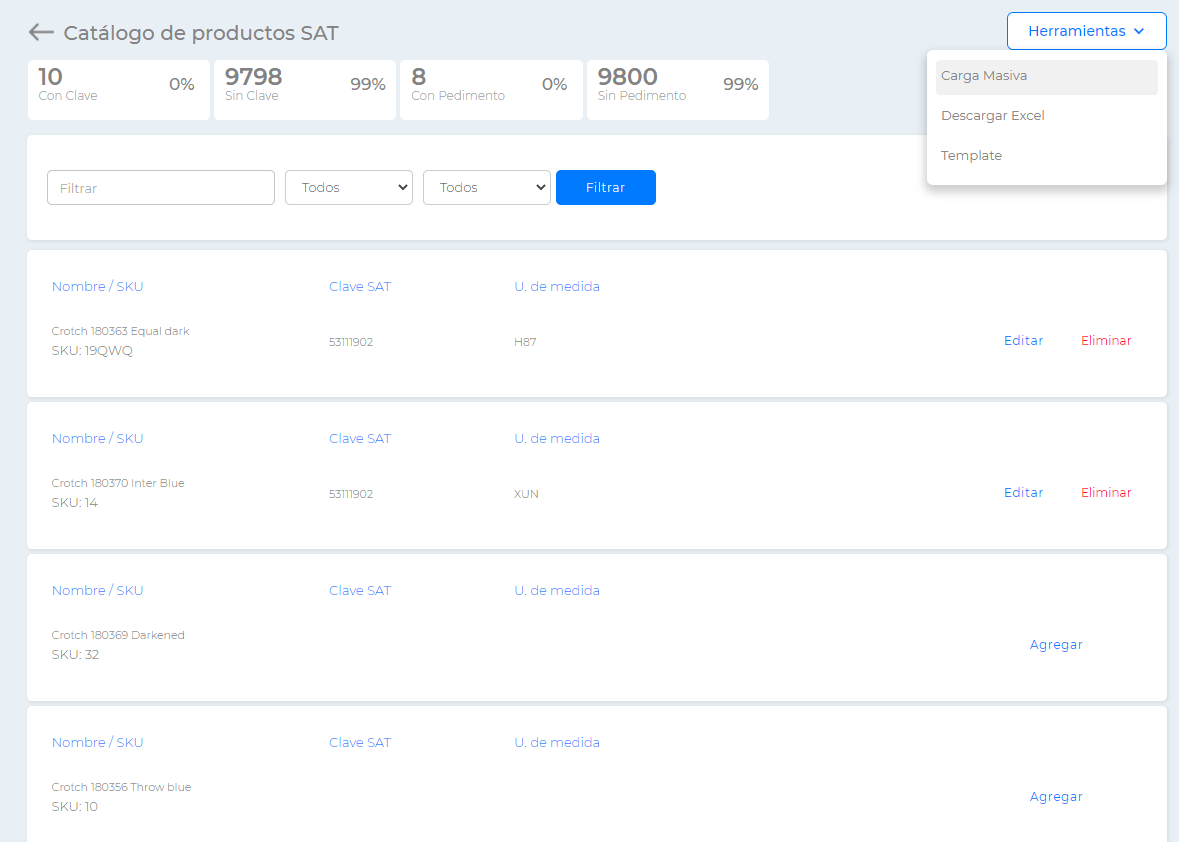Go back with the left arrow icon
1179x842 pixels.
(x=41, y=32)
